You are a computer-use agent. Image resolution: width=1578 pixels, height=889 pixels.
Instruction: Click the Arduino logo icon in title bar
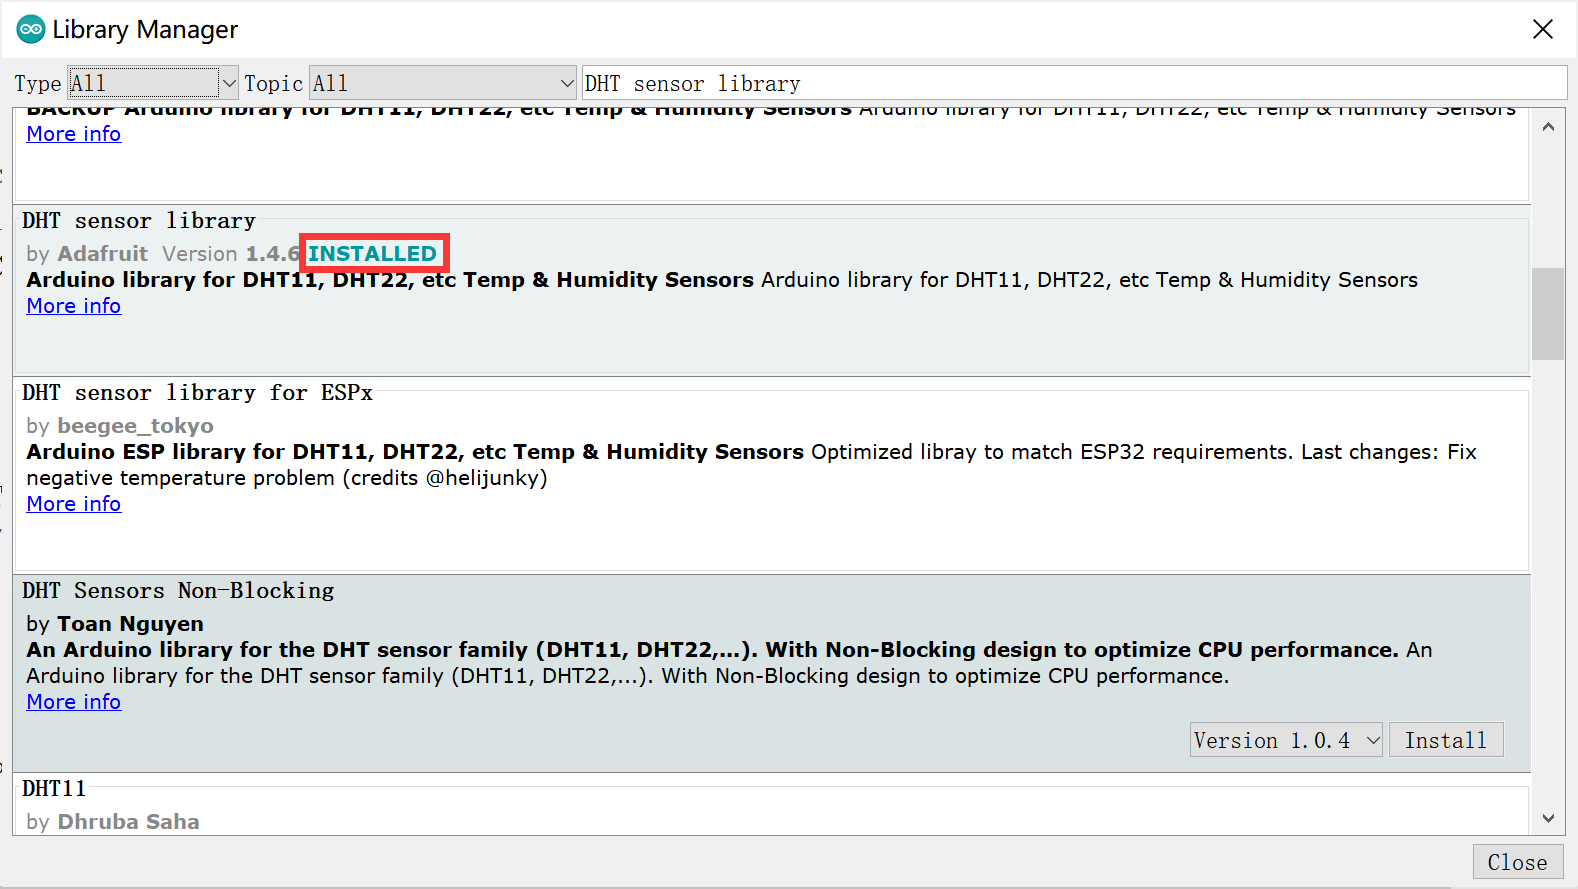point(31,29)
